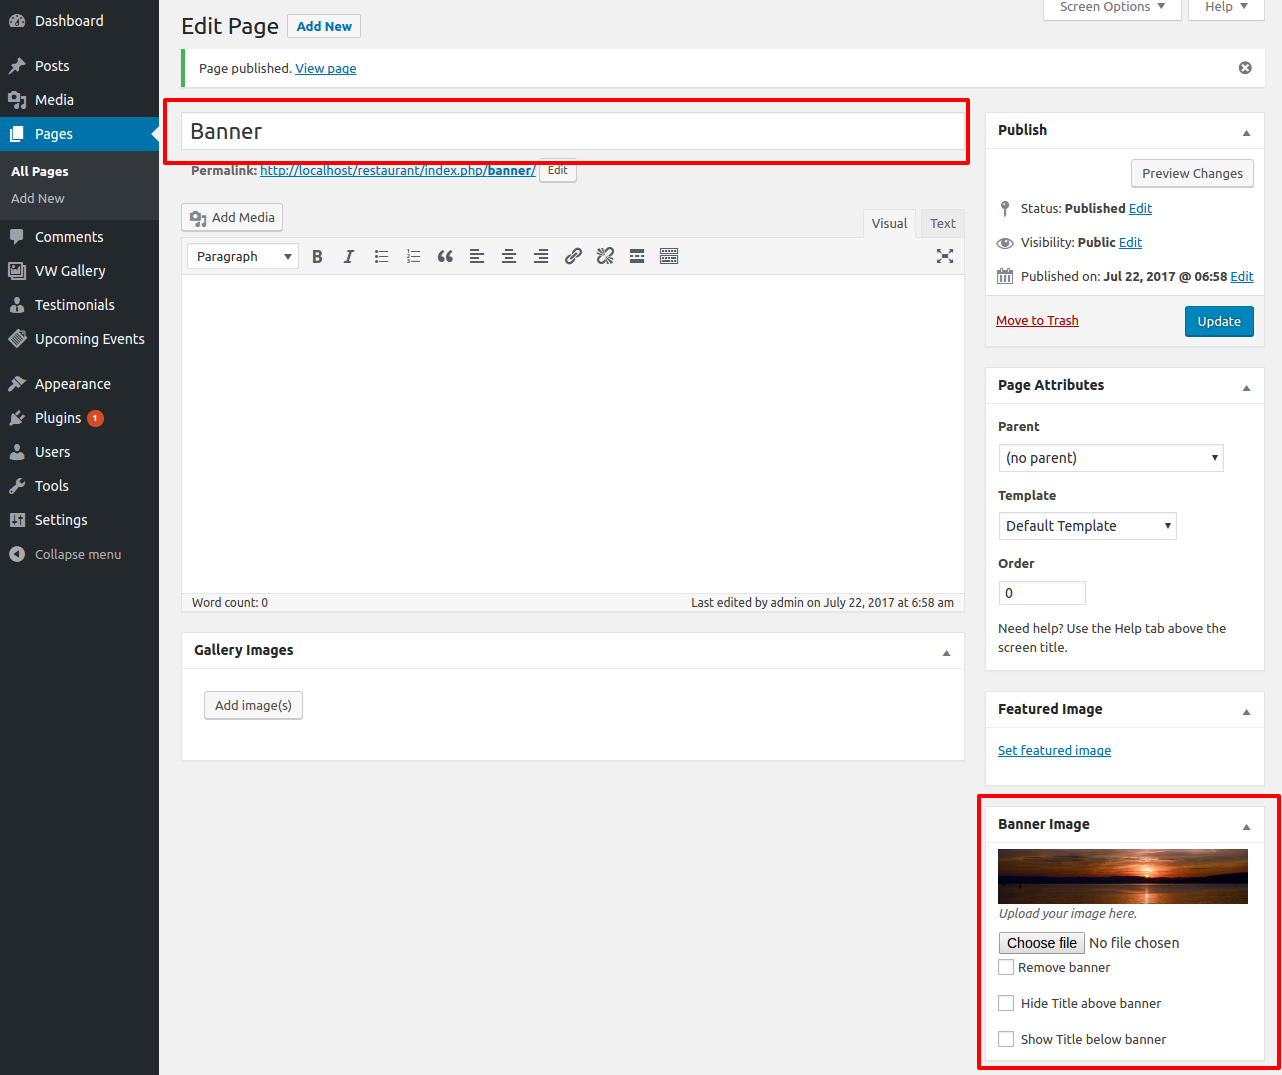Click the page title field containing Banner

tap(572, 132)
